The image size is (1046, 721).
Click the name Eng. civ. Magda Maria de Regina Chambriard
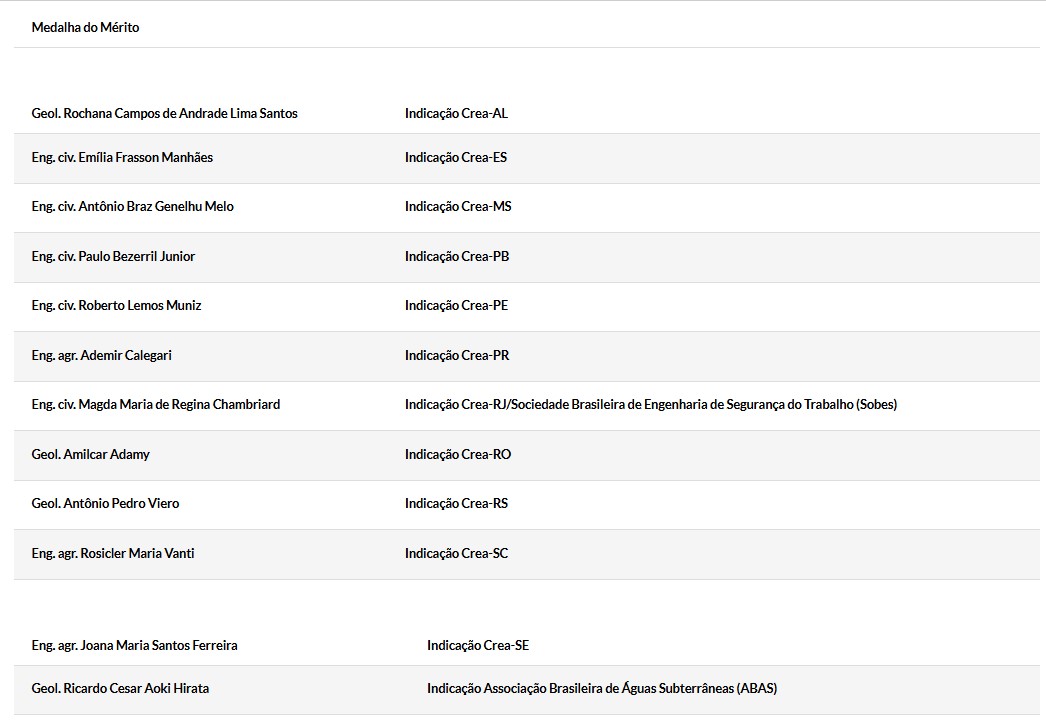pyautogui.click(x=155, y=405)
